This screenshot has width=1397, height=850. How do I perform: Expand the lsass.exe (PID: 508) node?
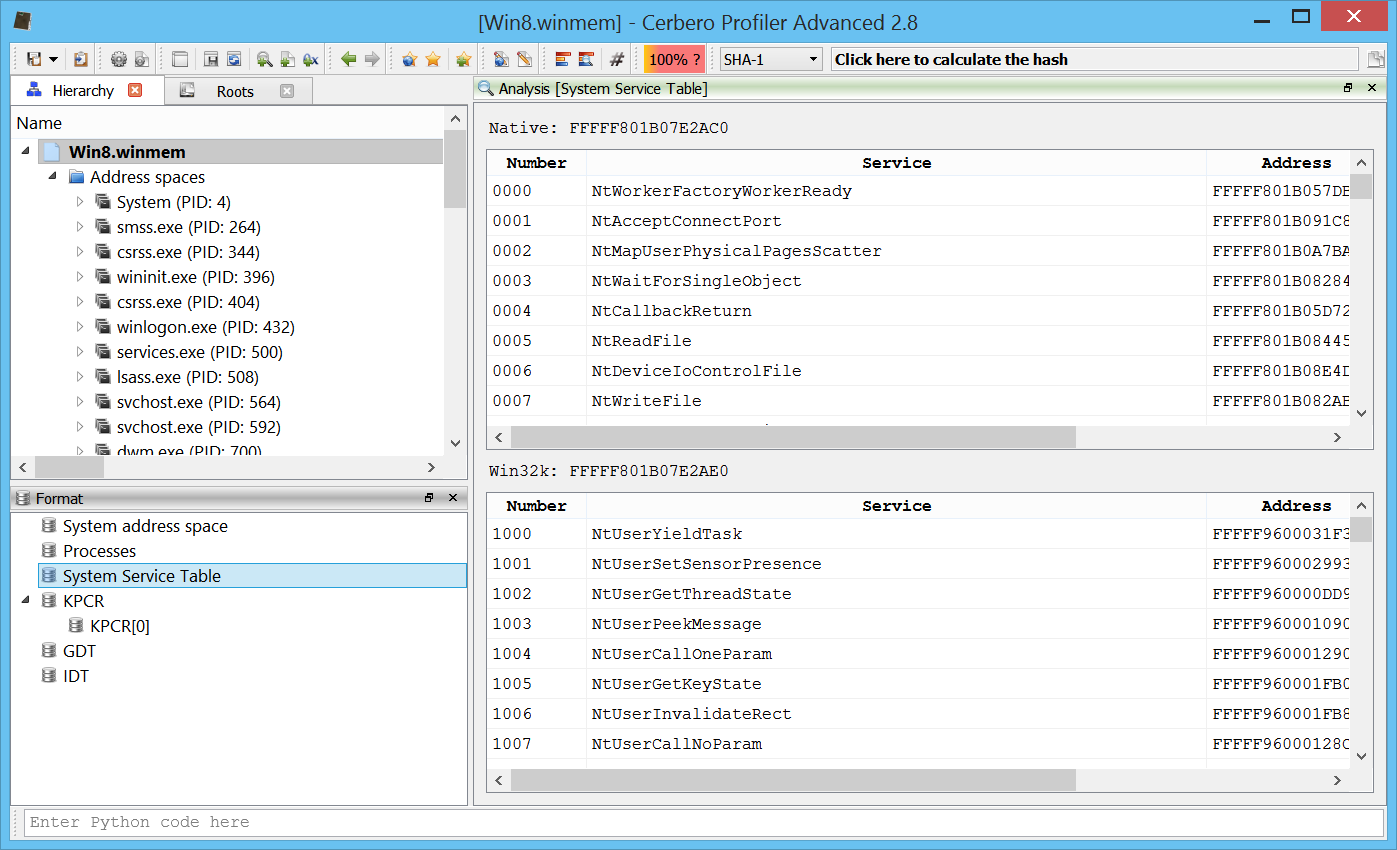click(x=81, y=377)
